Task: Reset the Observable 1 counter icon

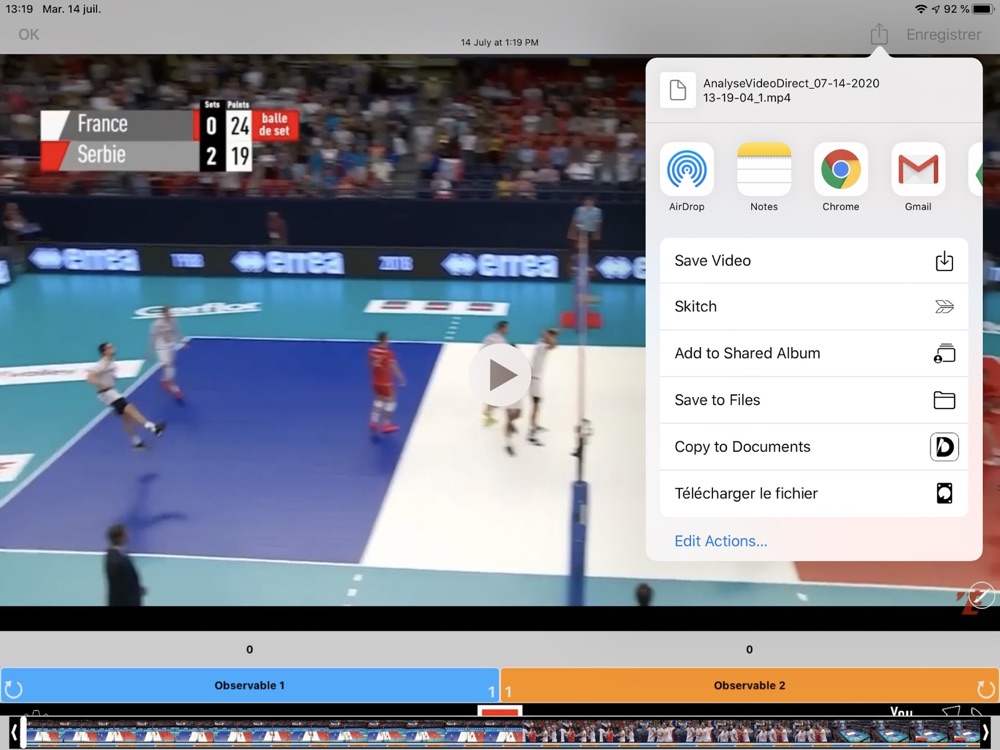Action: (13, 689)
